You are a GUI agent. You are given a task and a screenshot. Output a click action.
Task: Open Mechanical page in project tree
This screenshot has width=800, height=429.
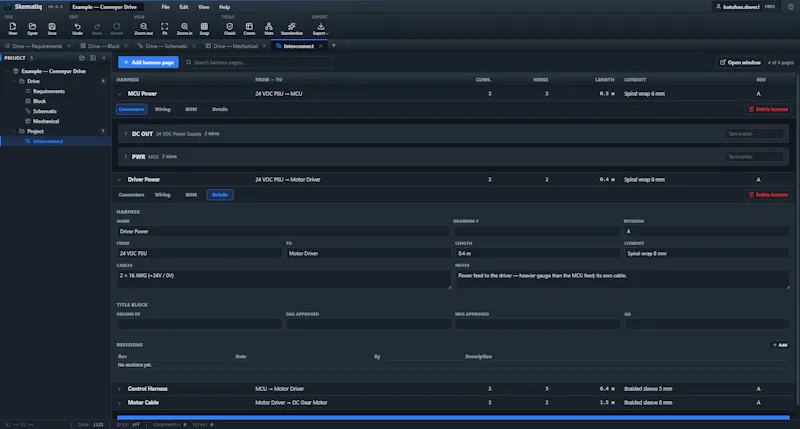[x=46, y=121]
